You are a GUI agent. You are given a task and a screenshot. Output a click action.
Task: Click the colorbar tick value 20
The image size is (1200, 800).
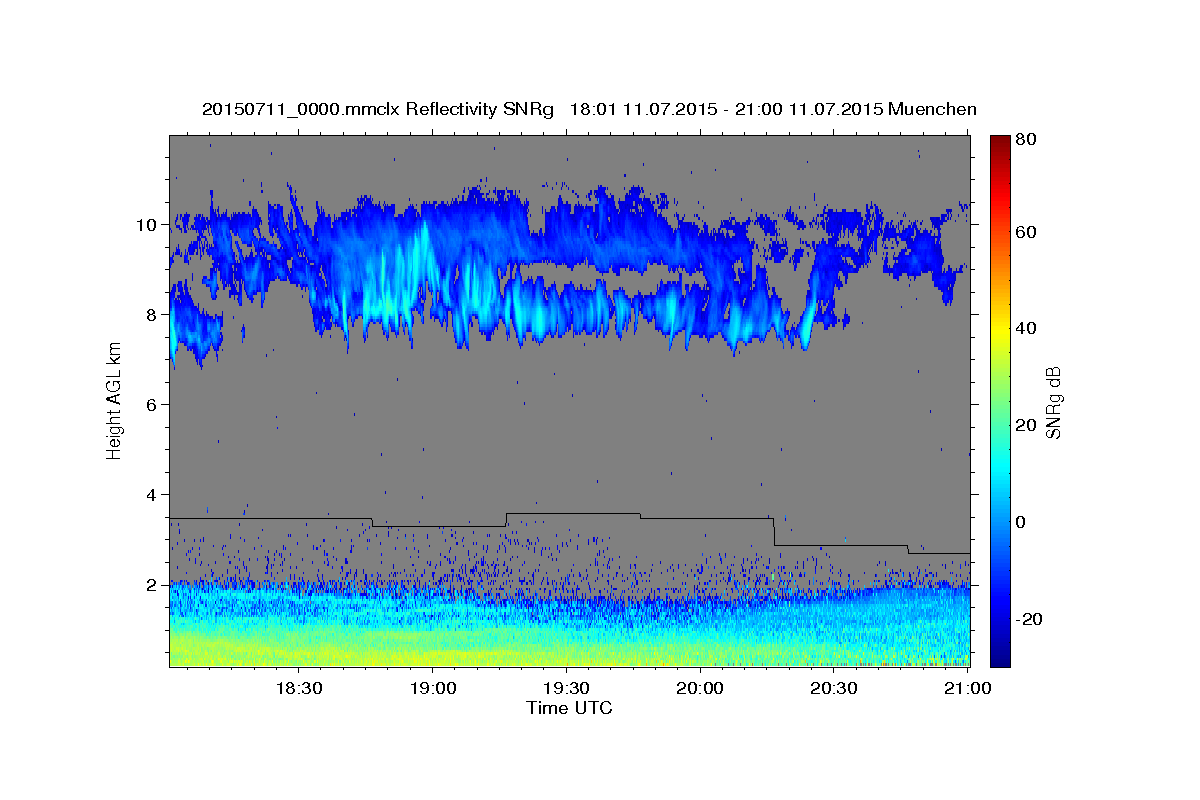click(1027, 425)
